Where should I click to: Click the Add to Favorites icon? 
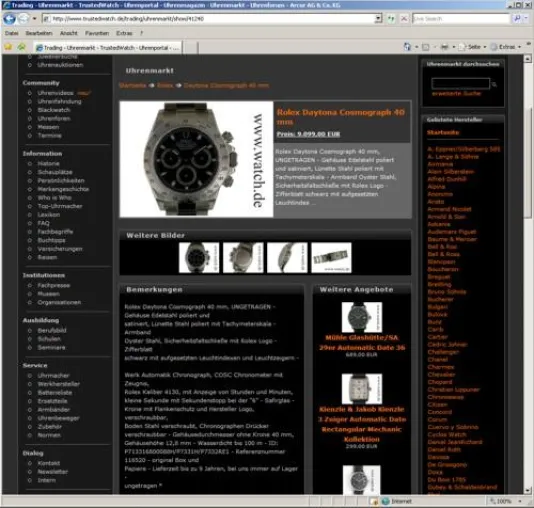click(21, 47)
